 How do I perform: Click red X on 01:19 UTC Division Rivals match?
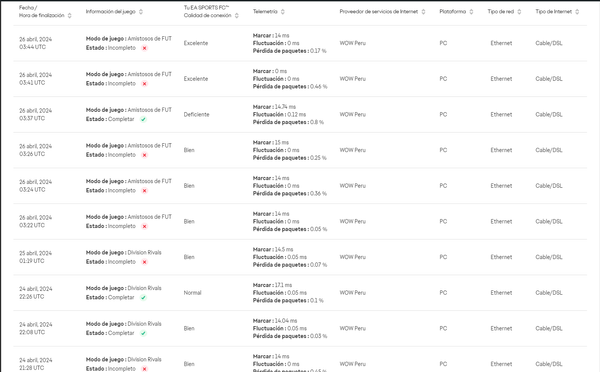tap(144, 262)
